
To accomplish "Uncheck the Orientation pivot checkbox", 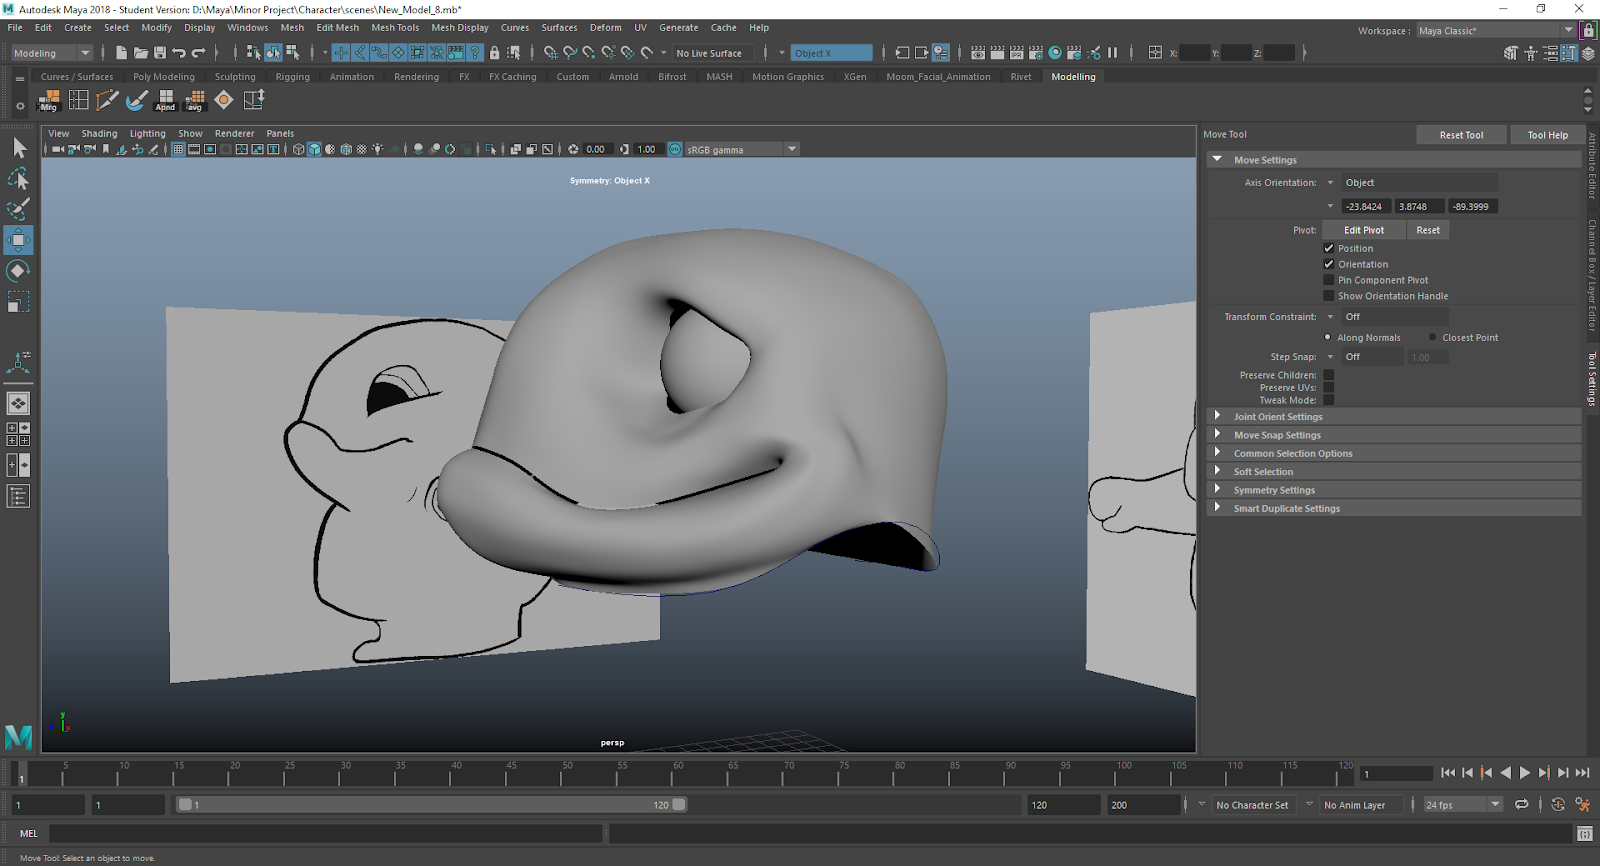I will click(x=1329, y=264).
